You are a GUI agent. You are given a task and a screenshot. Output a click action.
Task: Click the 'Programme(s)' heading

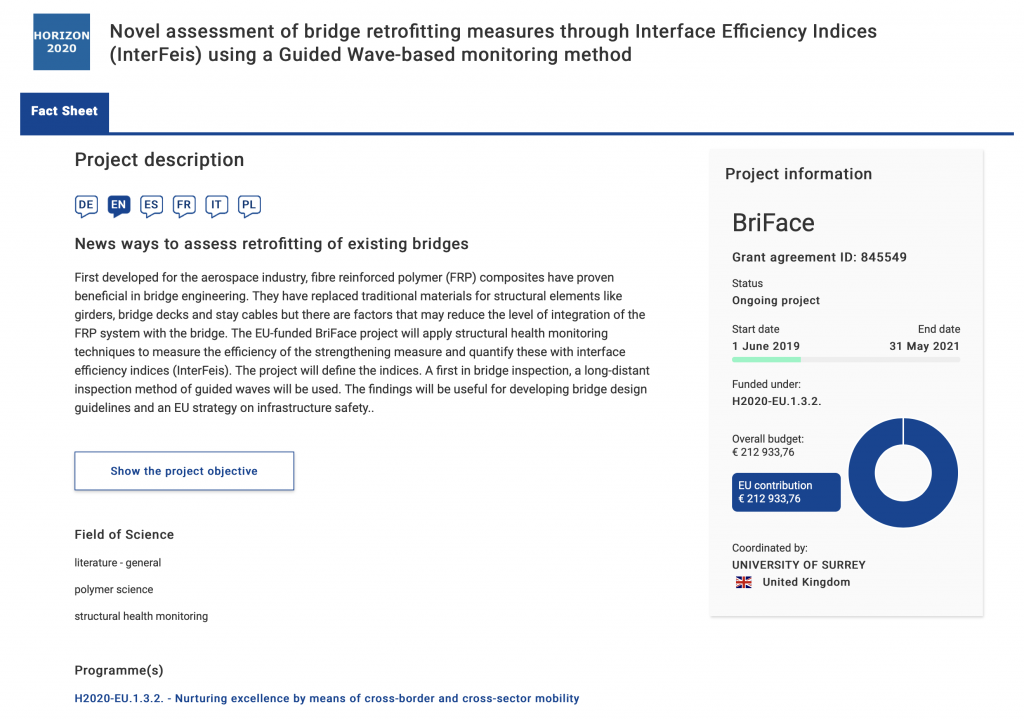[x=119, y=670]
